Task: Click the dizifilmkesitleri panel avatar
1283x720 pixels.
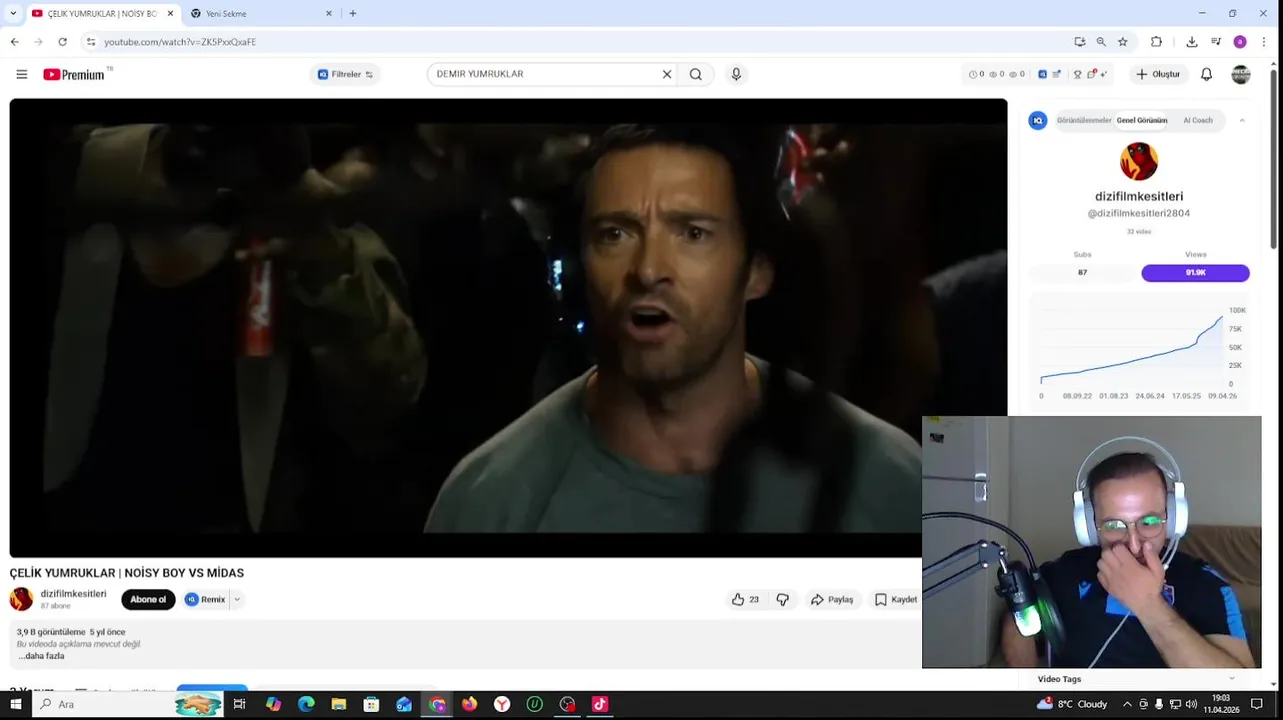Action: [x=1139, y=161]
